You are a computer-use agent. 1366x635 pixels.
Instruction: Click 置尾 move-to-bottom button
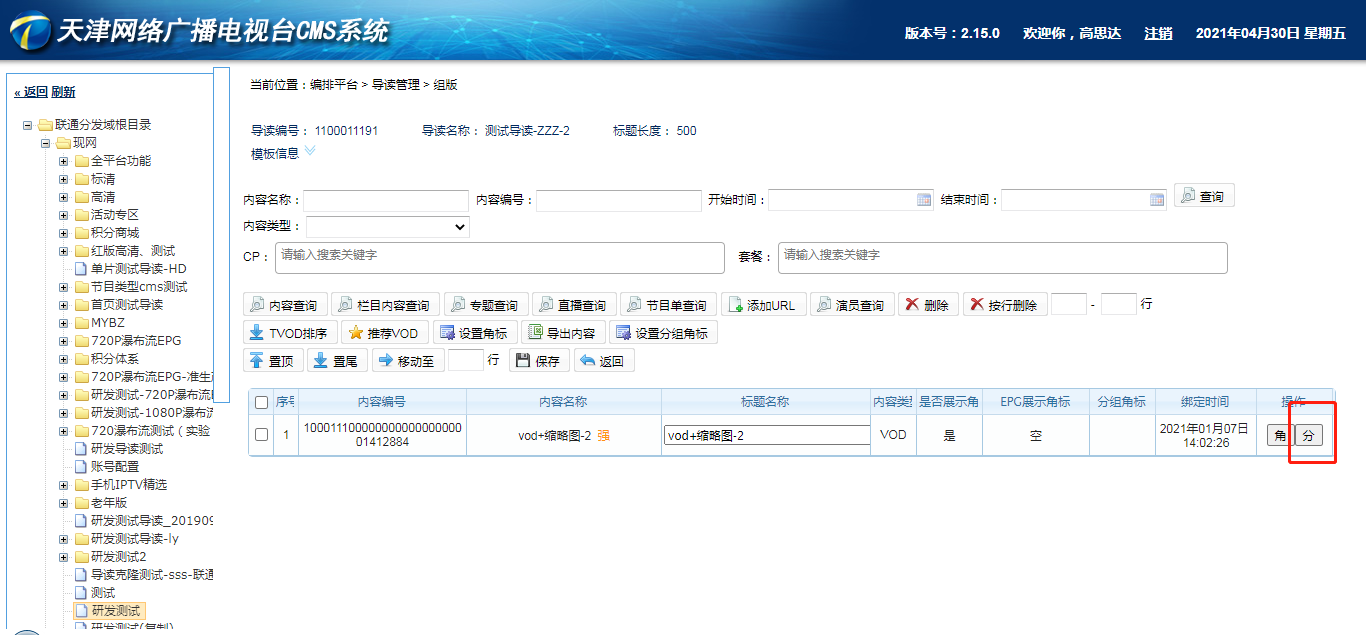(x=336, y=361)
